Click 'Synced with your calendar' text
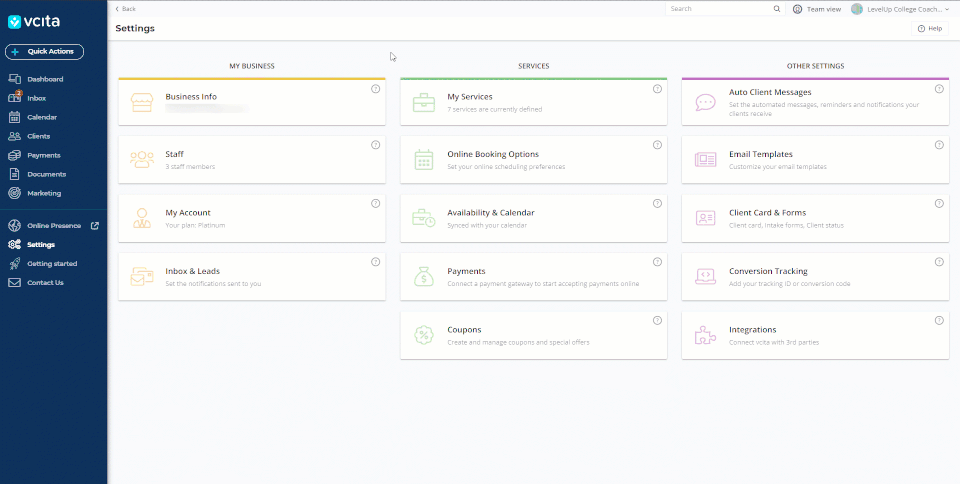 point(487,225)
